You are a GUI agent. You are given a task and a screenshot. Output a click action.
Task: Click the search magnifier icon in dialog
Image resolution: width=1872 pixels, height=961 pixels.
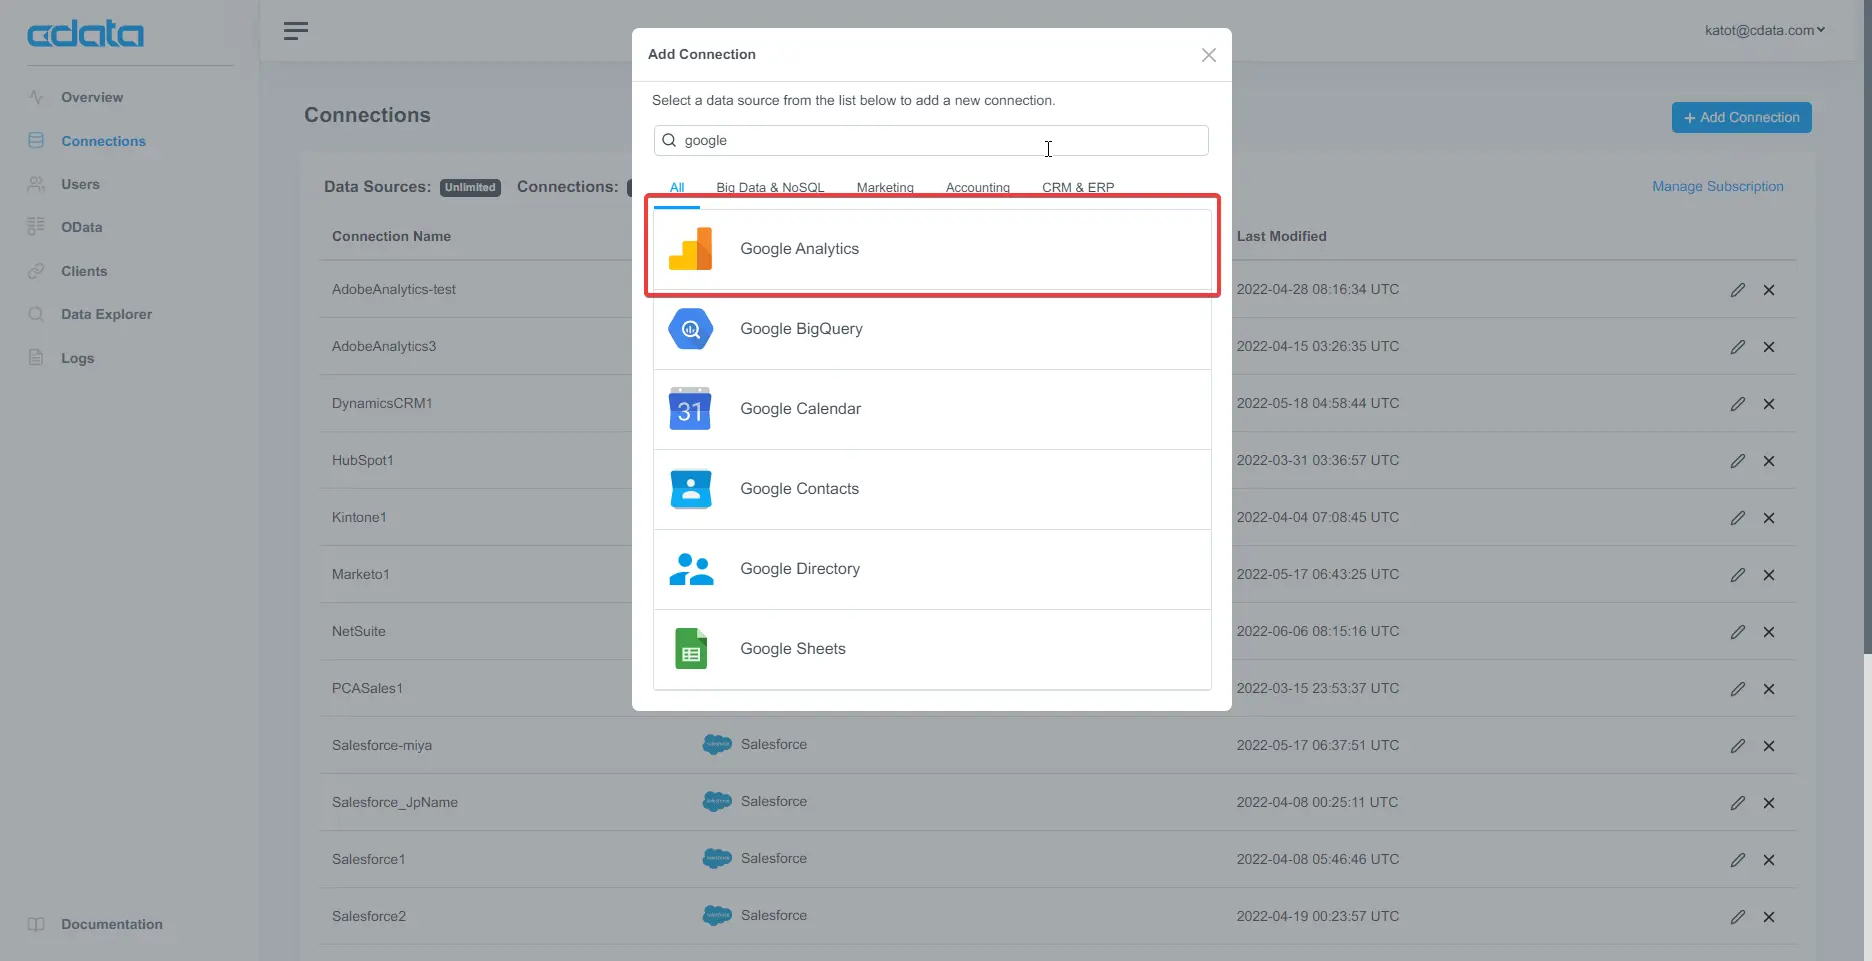click(669, 140)
